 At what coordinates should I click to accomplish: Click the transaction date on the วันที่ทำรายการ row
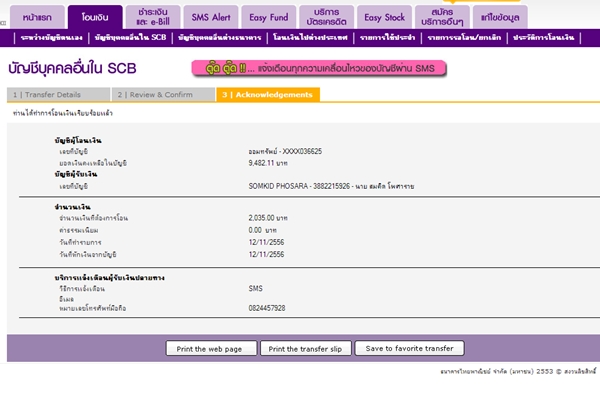tap(266, 242)
